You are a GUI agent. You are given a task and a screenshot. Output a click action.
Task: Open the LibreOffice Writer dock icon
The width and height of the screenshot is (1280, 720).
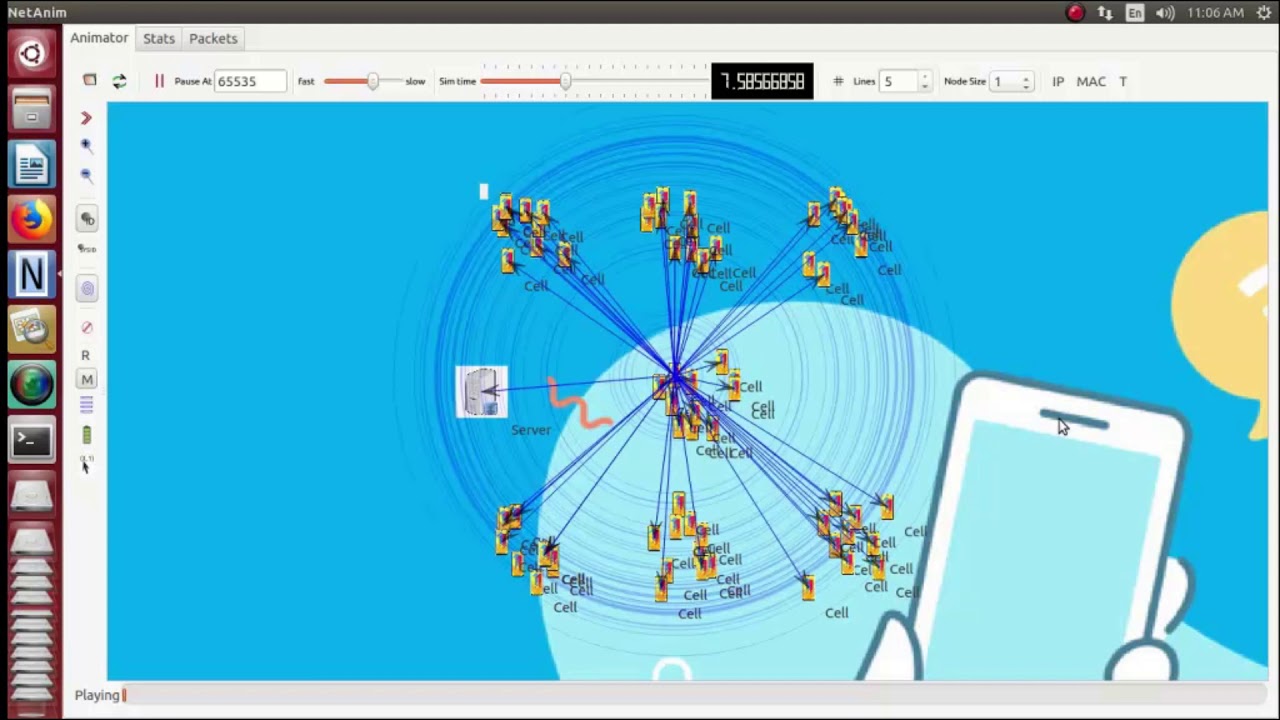(x=31, y=165)
